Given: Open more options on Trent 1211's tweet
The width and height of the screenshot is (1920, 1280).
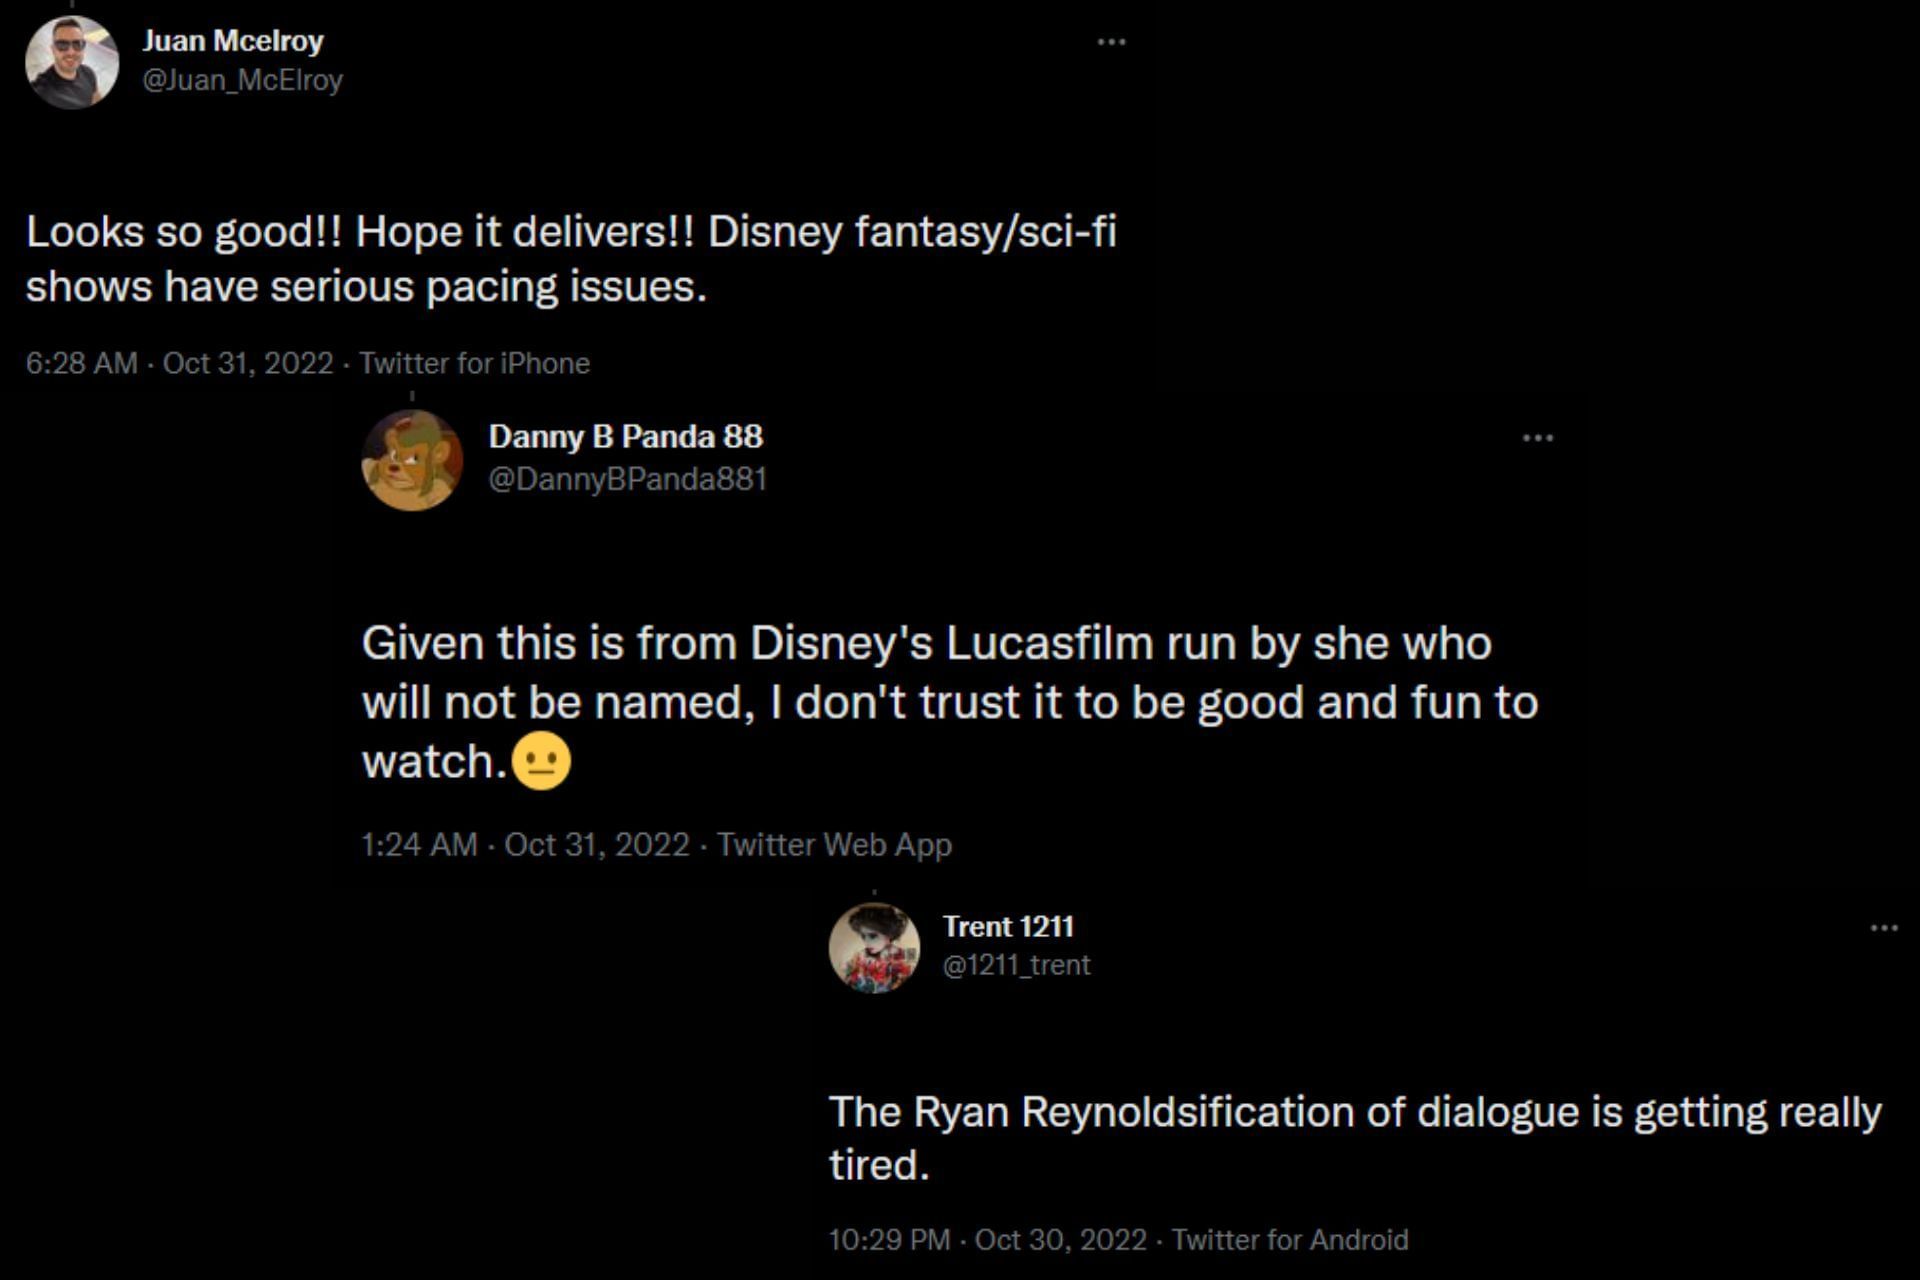Looking at the screenshot, I should point(1884,928).
